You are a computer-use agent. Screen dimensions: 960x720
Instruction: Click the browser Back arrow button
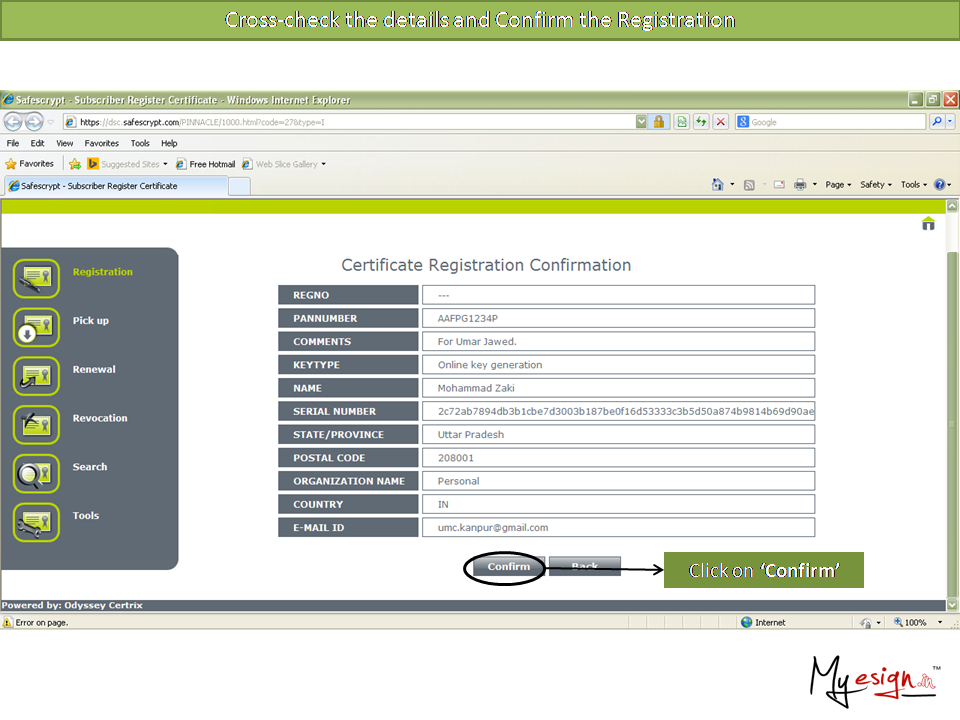[14, 122]
